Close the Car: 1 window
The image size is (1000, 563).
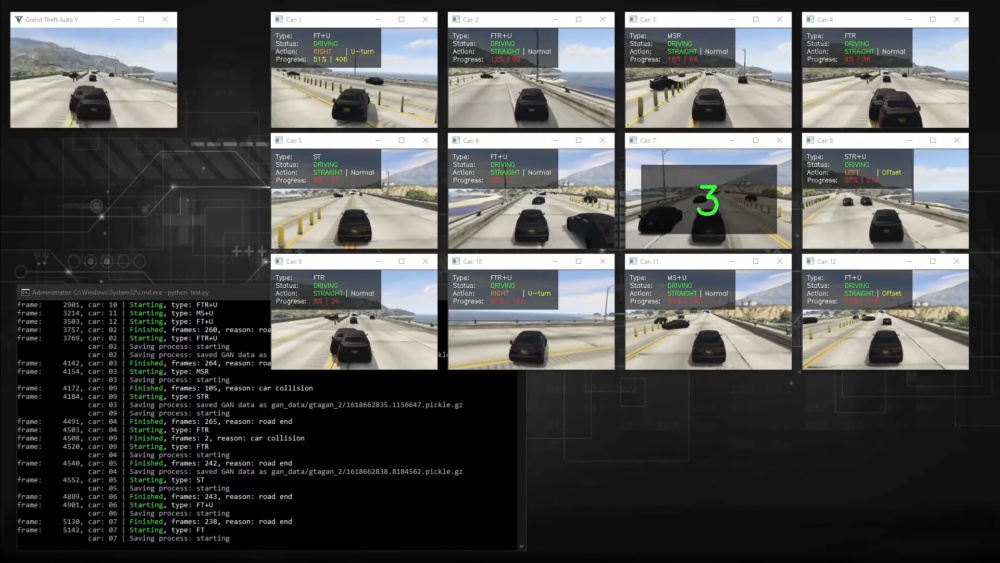[x=425, y=20]
